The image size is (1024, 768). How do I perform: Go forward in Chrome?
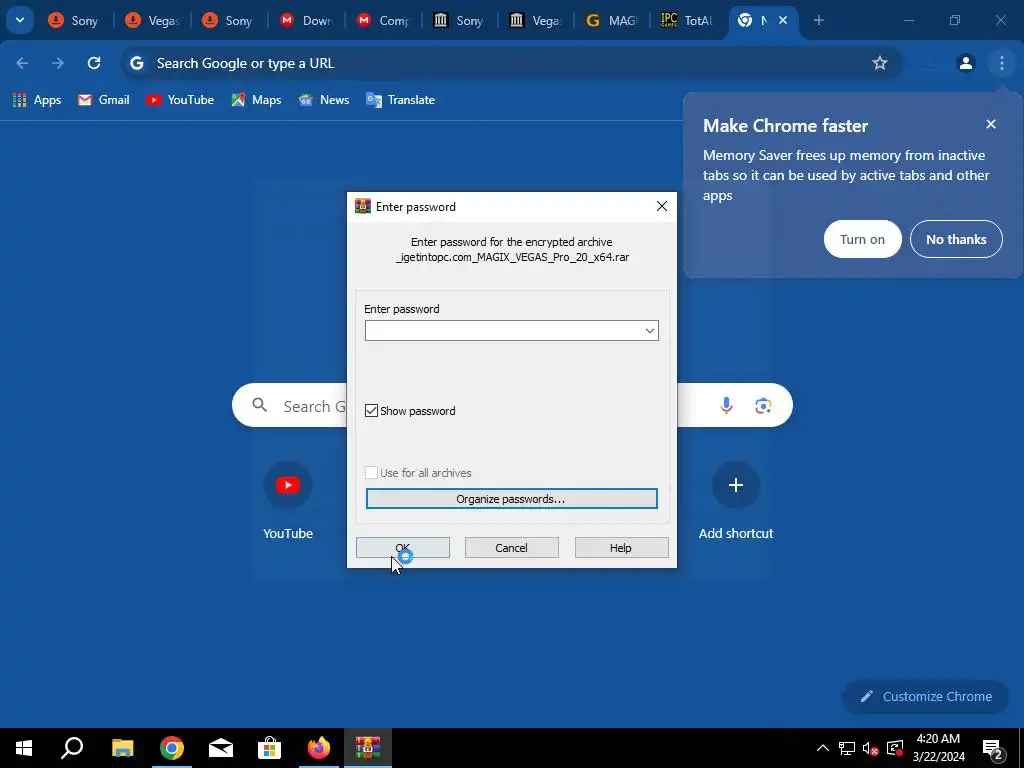(58, 63)
